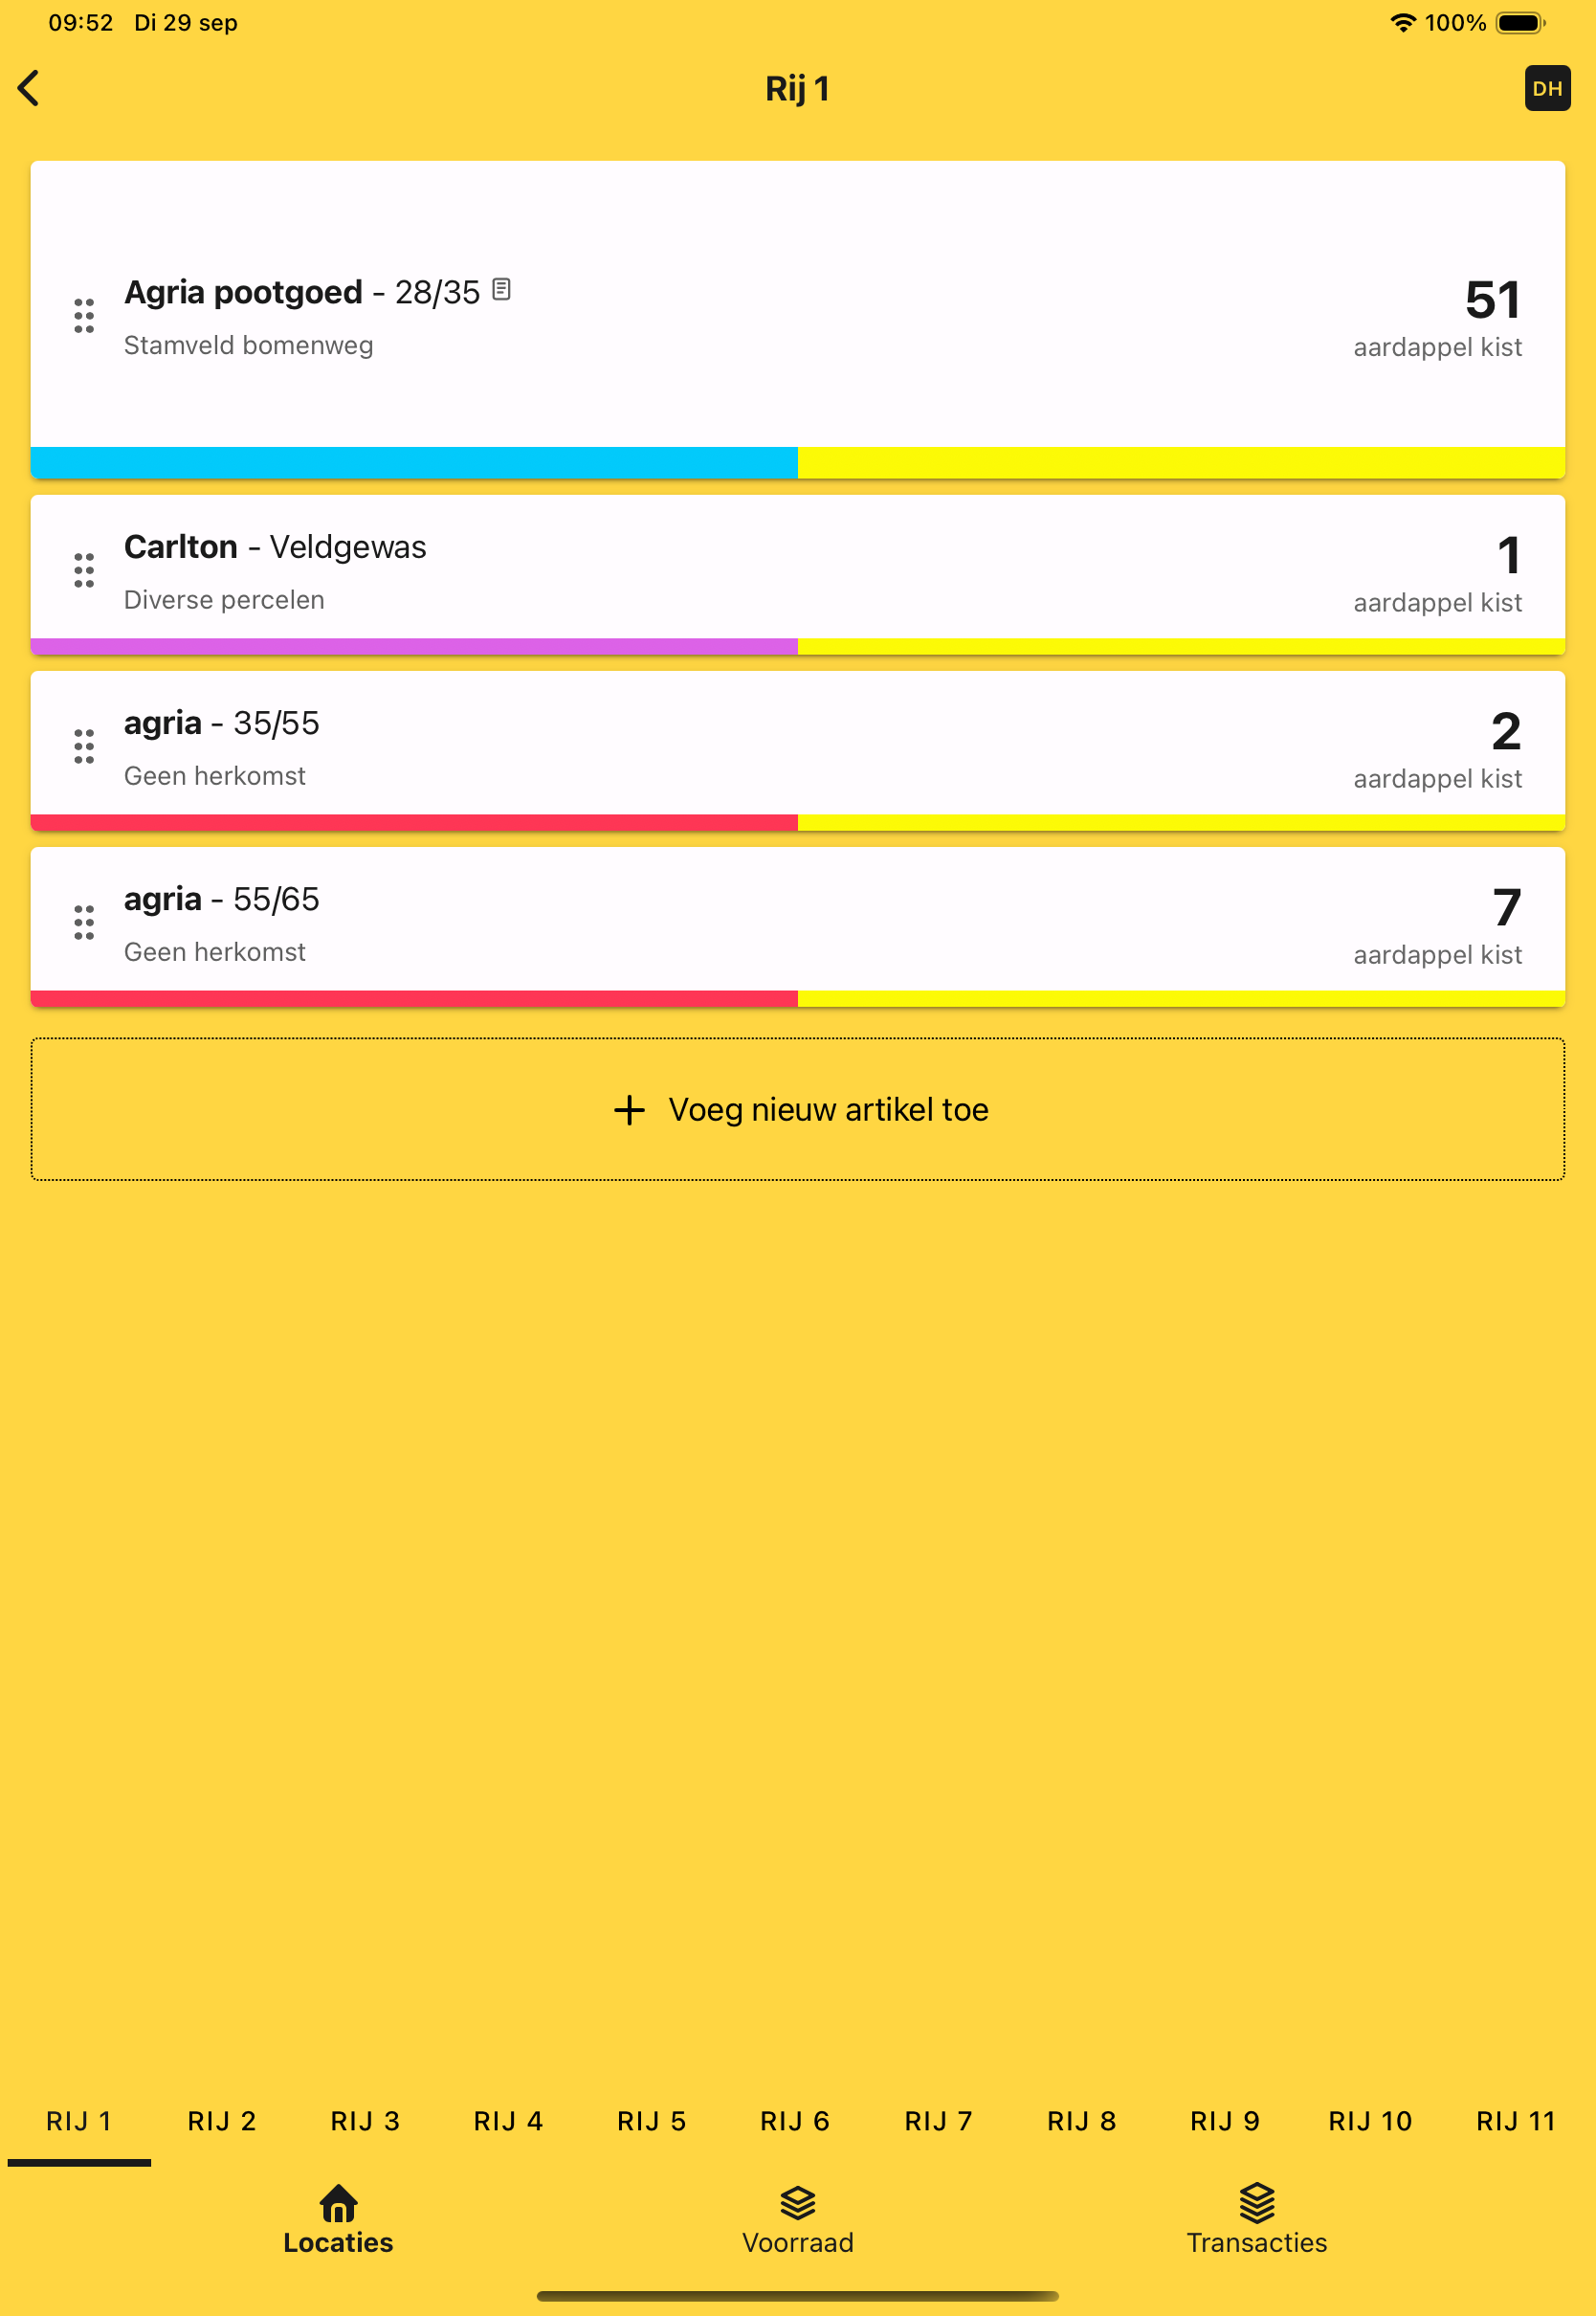Switch to the RIJ 2 tab

click(222, 2121)
